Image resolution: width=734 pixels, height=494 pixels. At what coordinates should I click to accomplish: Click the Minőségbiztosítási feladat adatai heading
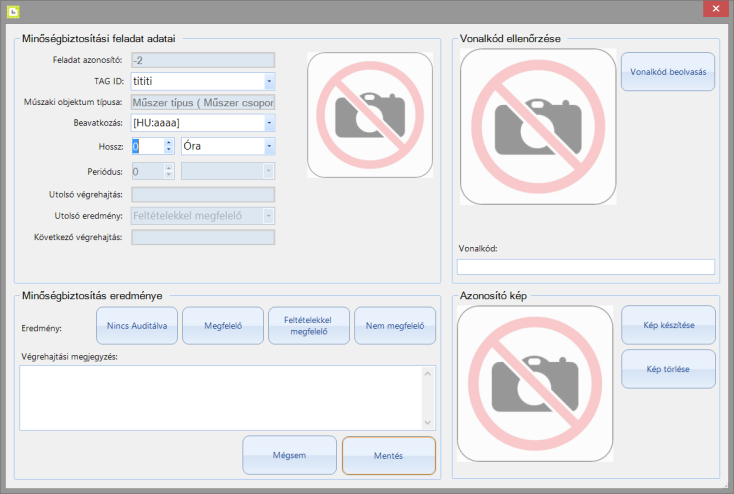[99, 39]
